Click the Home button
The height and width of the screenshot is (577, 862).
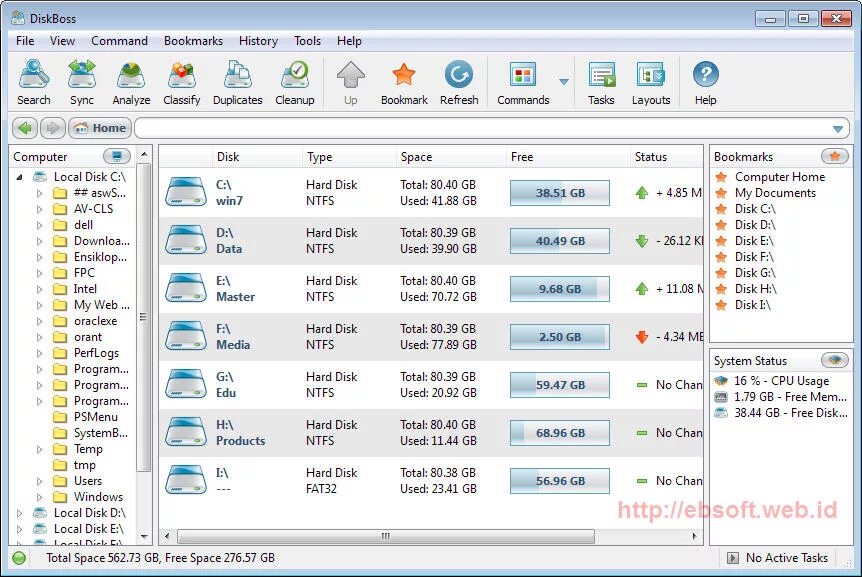pyautogui.click(x=100, y=128)
